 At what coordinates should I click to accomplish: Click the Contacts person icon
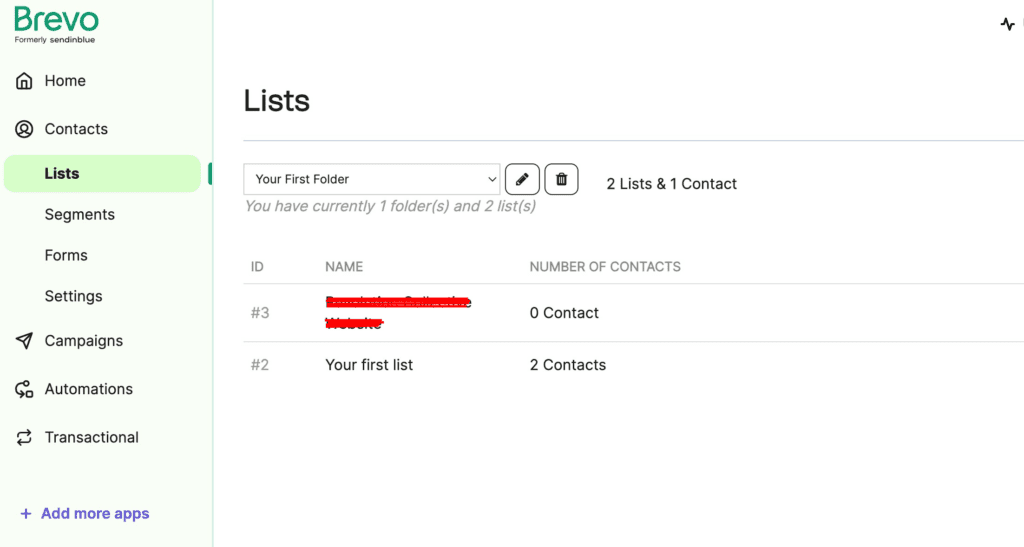(24, 129)
